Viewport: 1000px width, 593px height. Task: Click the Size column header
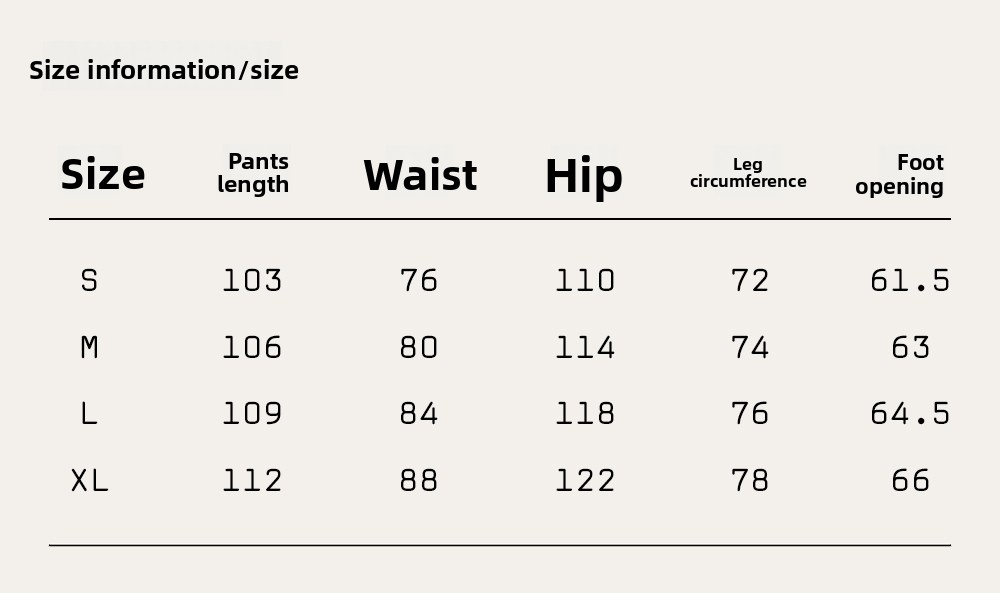point(103,175)
